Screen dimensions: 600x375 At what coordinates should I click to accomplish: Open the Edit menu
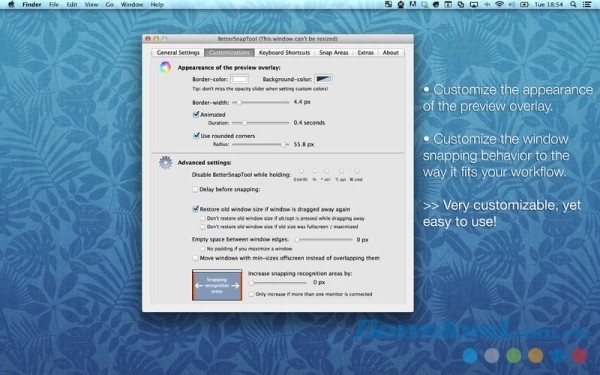72,5
